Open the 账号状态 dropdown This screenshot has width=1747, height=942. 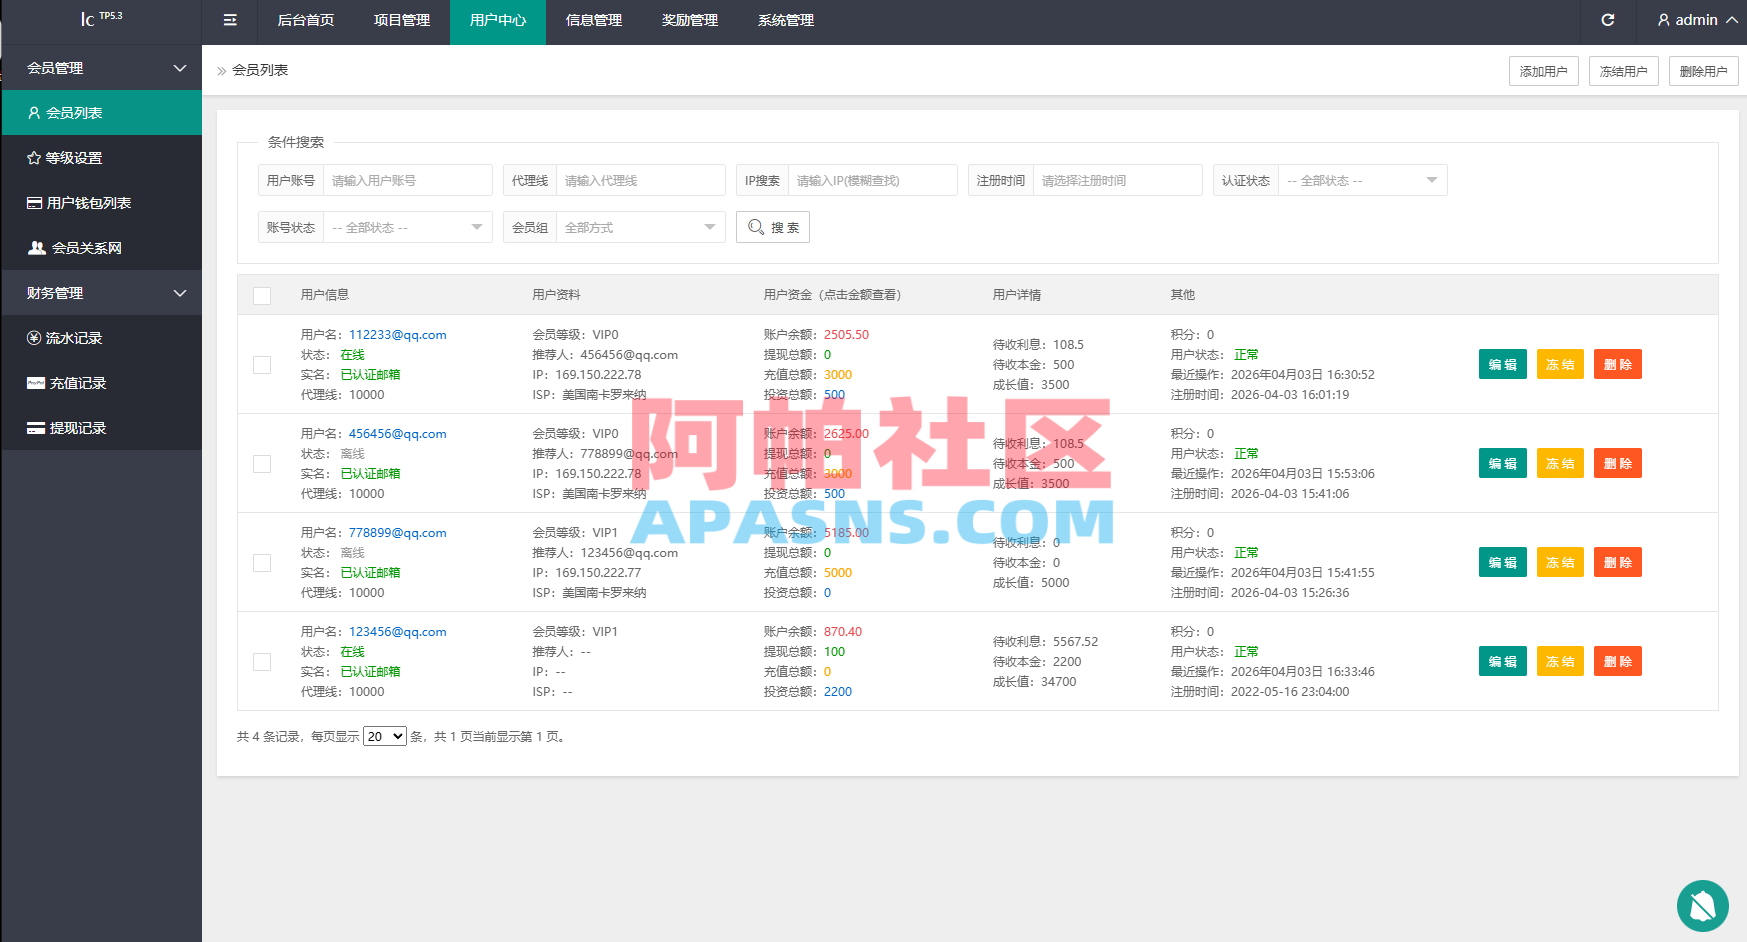pos(408,227)
